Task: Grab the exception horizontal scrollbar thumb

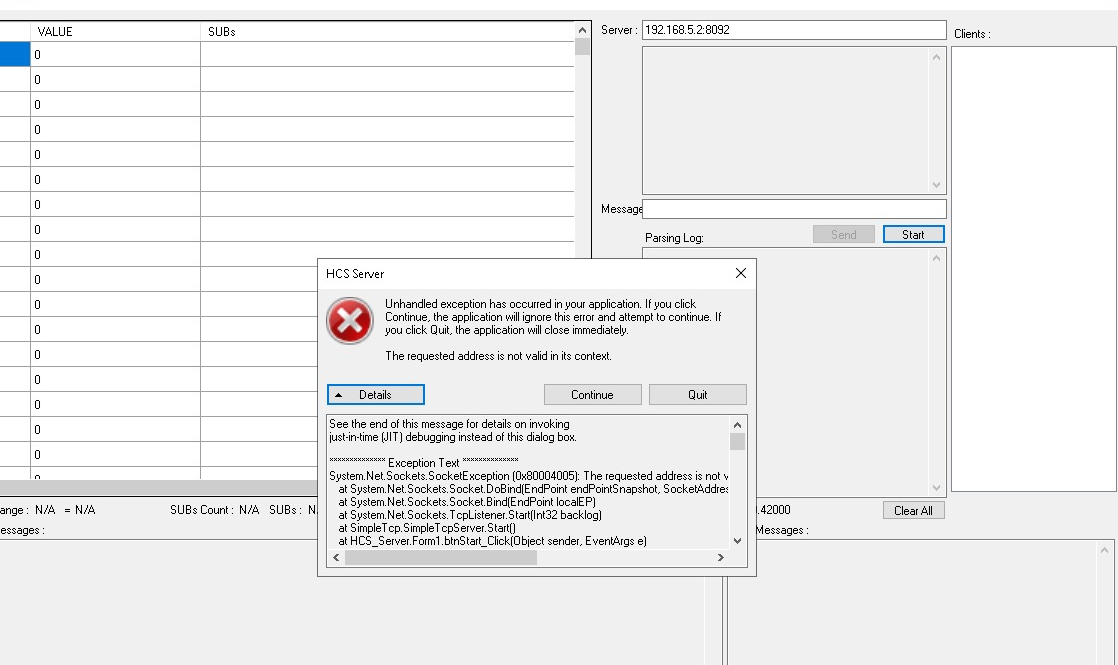Action: [x=441, y=558]
